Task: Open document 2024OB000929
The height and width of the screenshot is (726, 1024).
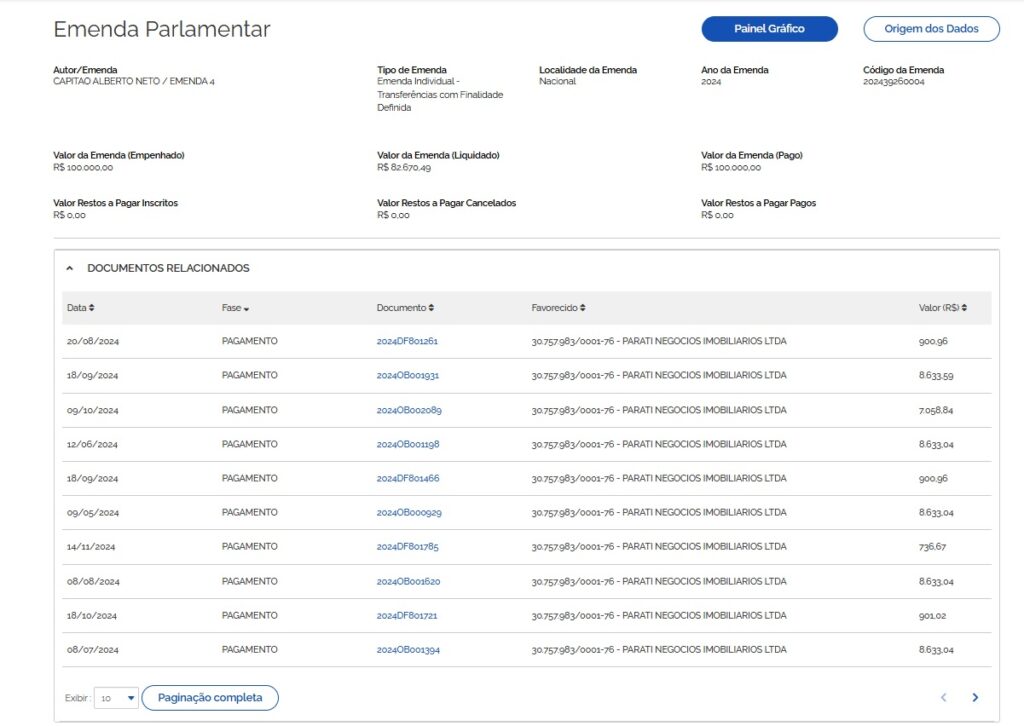Action: 409,513
